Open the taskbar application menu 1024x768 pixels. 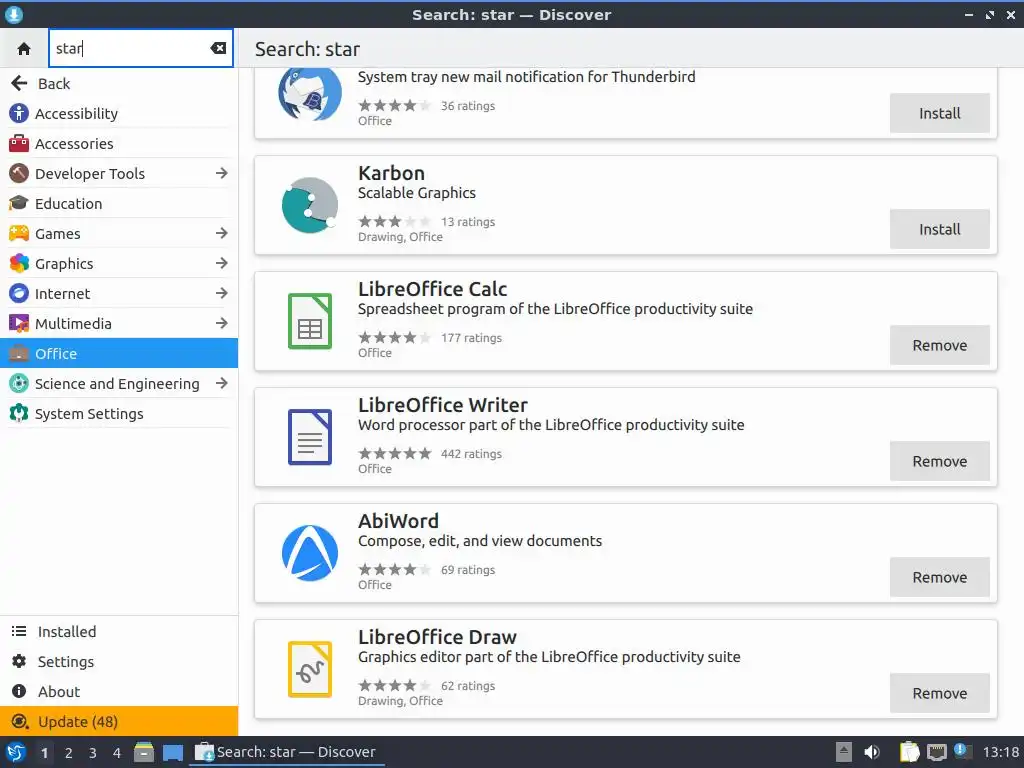tap(16, 752)
